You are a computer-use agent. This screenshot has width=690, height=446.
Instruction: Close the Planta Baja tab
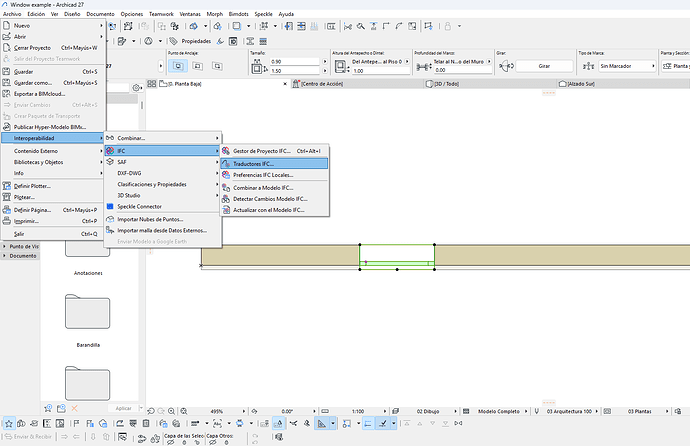click(x=285, y=84)
